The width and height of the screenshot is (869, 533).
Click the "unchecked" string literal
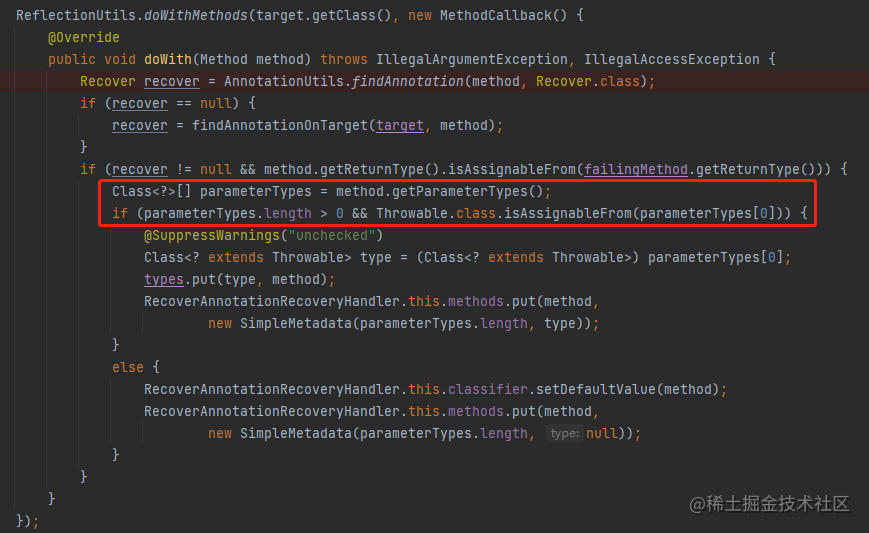point(331,235)
